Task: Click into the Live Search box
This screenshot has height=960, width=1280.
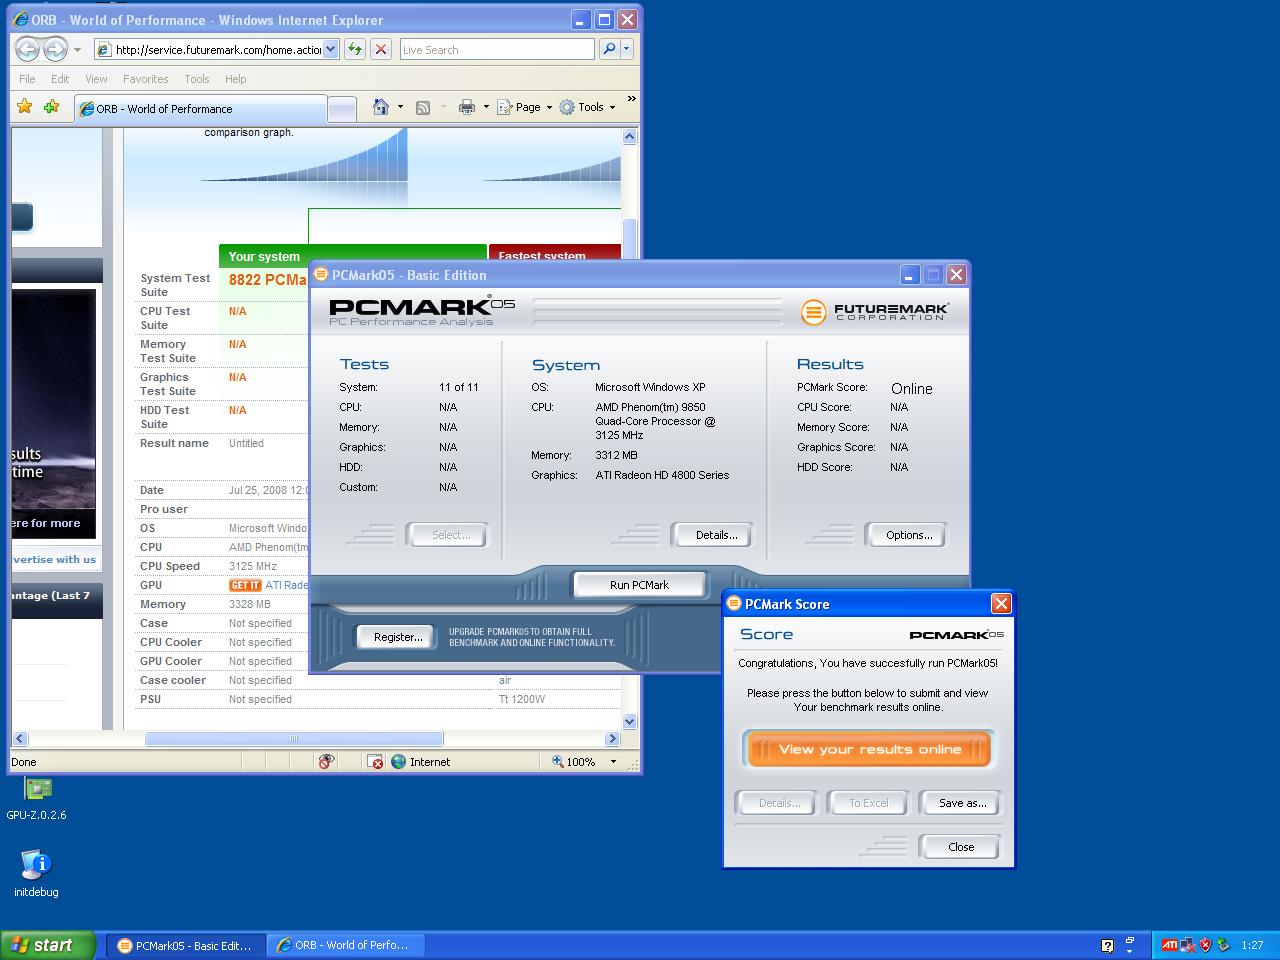Action: (496, 49)
